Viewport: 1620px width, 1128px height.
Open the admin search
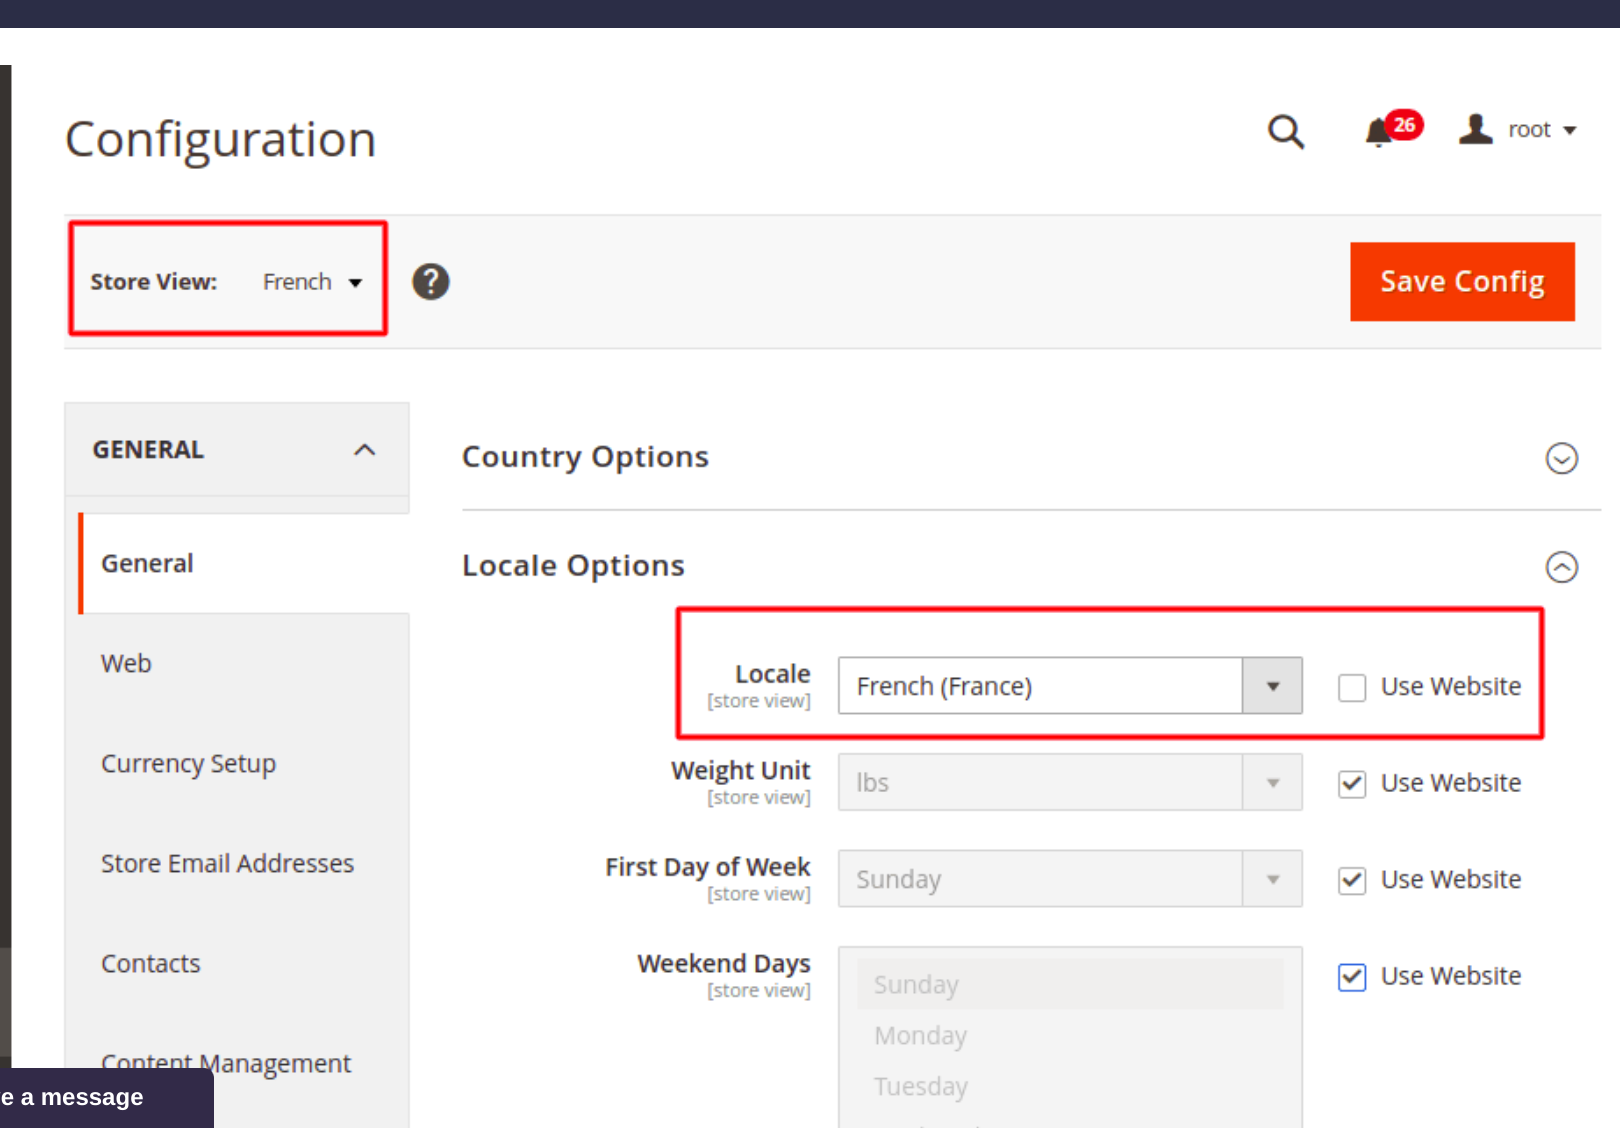coord(1286,132)
